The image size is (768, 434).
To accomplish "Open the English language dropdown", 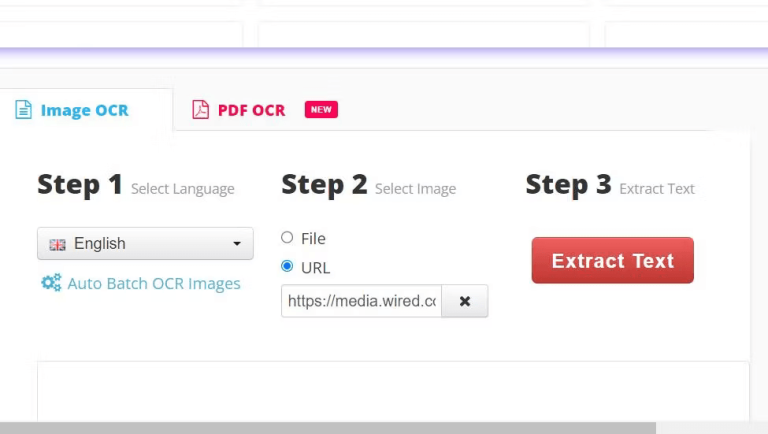I will click(145, 243).
